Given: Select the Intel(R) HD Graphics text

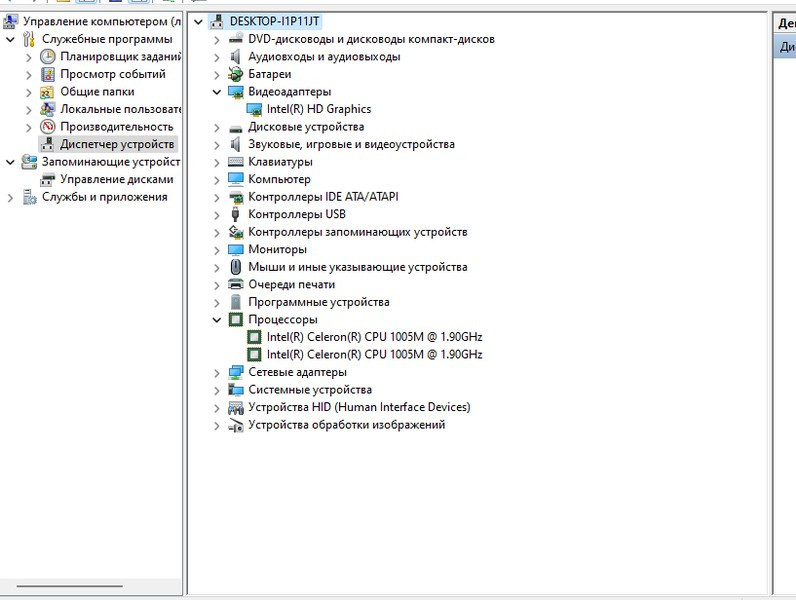Looking at the screenshot, I should pyautogui.click(x=319, y=109).
